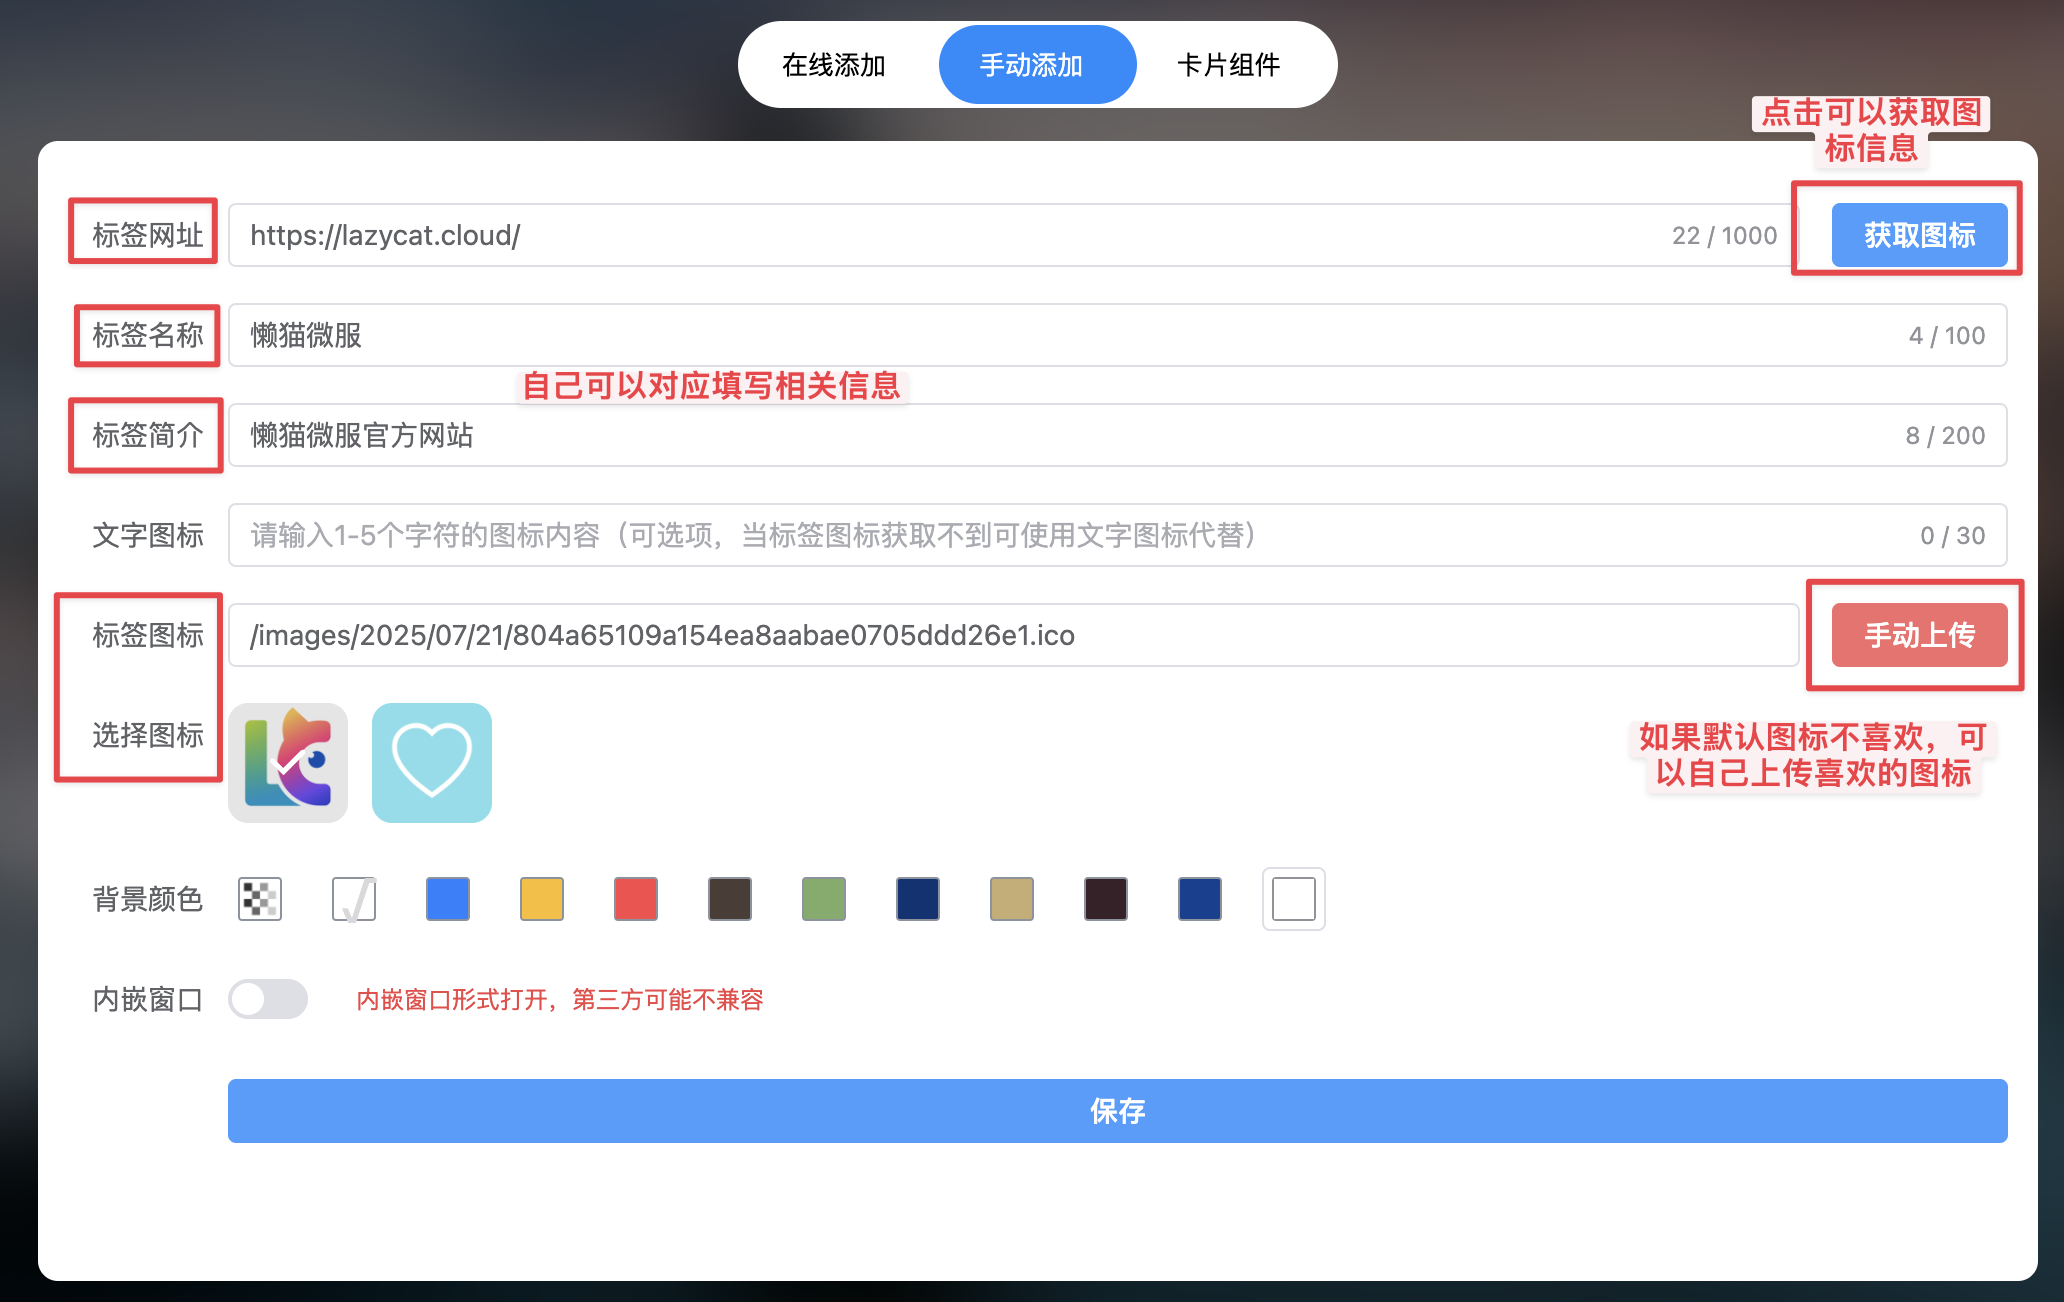Pick the green background color
The width and height of the screenshot is (2064, 1302).
[824, 899]
